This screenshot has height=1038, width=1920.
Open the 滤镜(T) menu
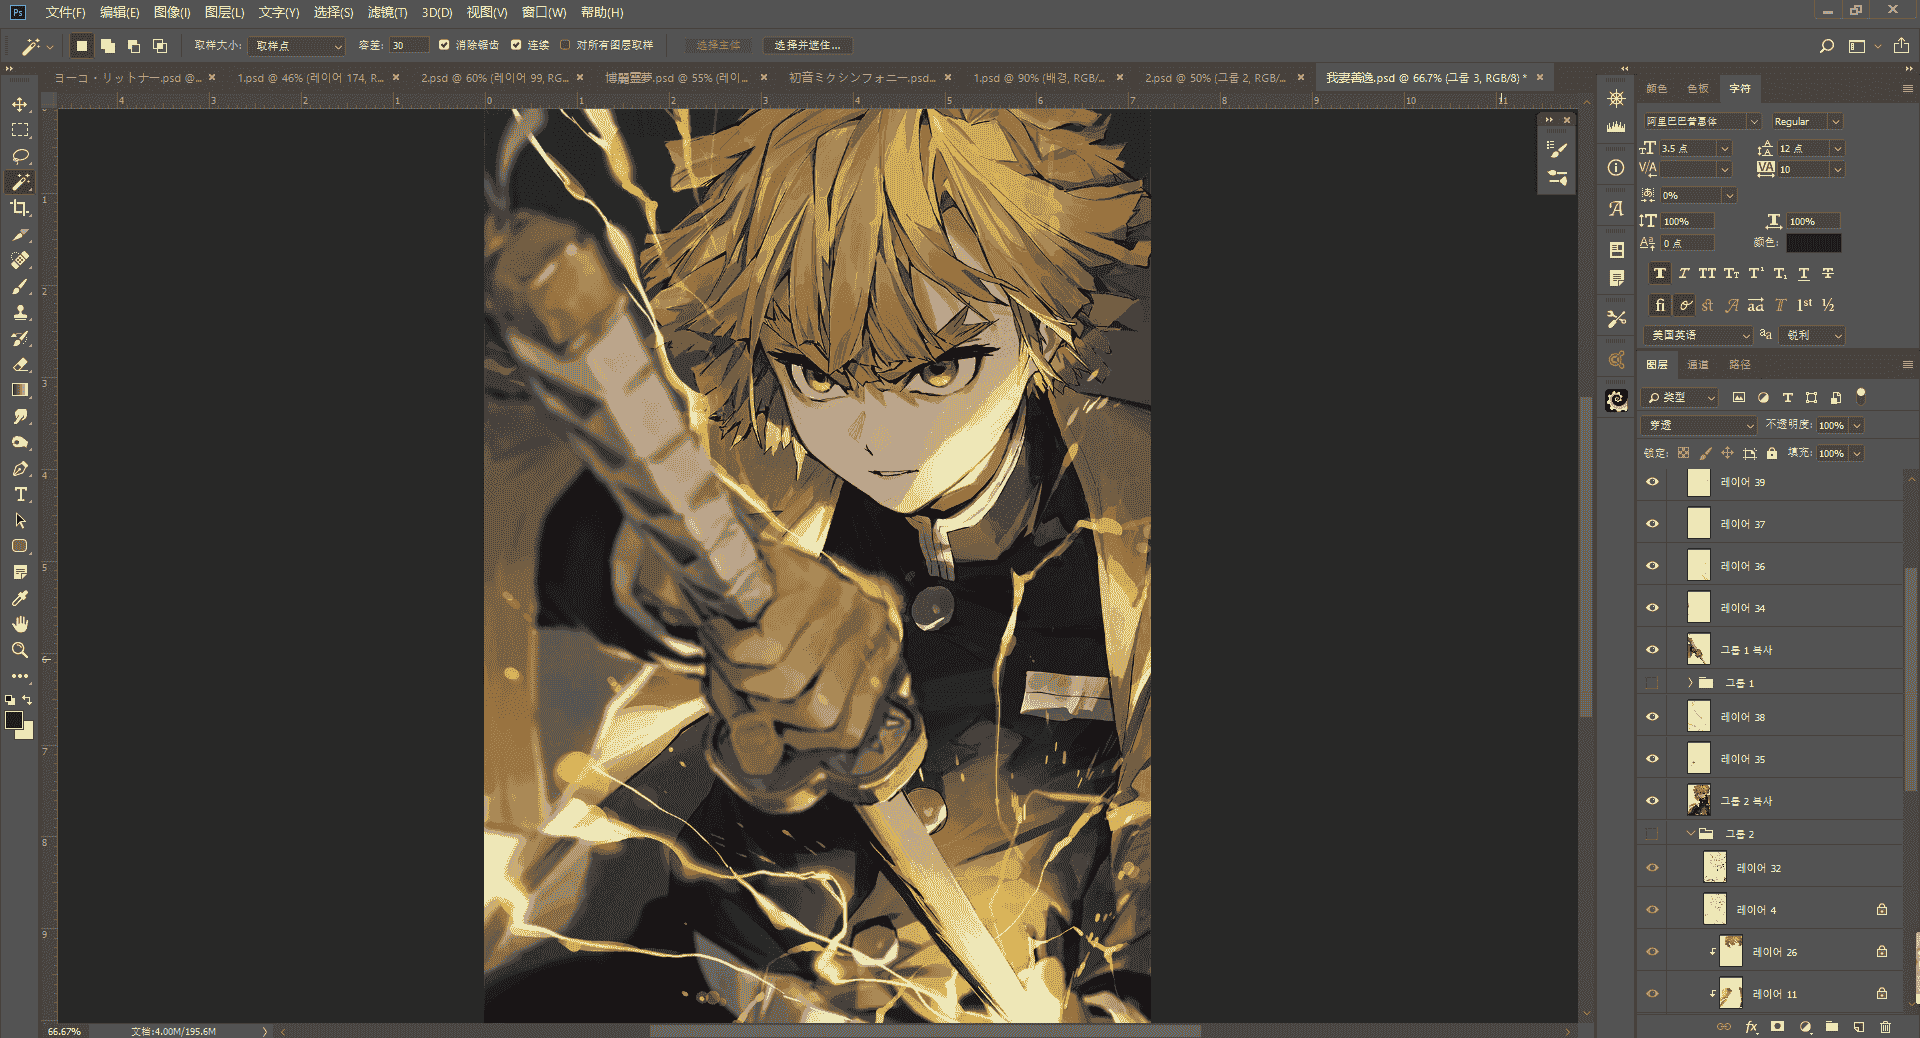coord(387,12)
